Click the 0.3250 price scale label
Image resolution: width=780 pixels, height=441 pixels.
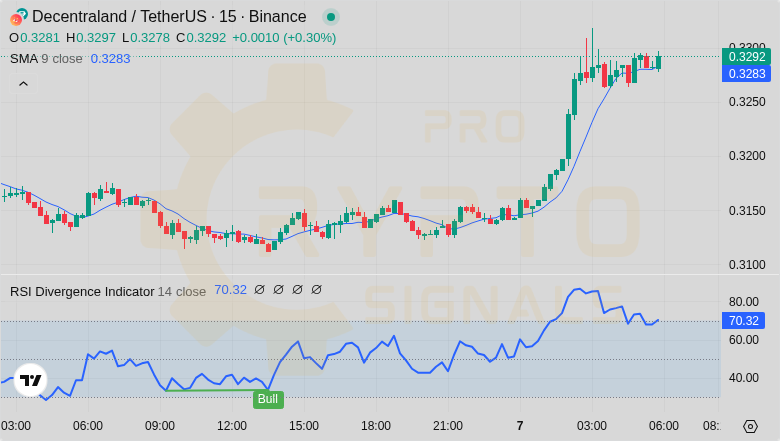(747, 102)
